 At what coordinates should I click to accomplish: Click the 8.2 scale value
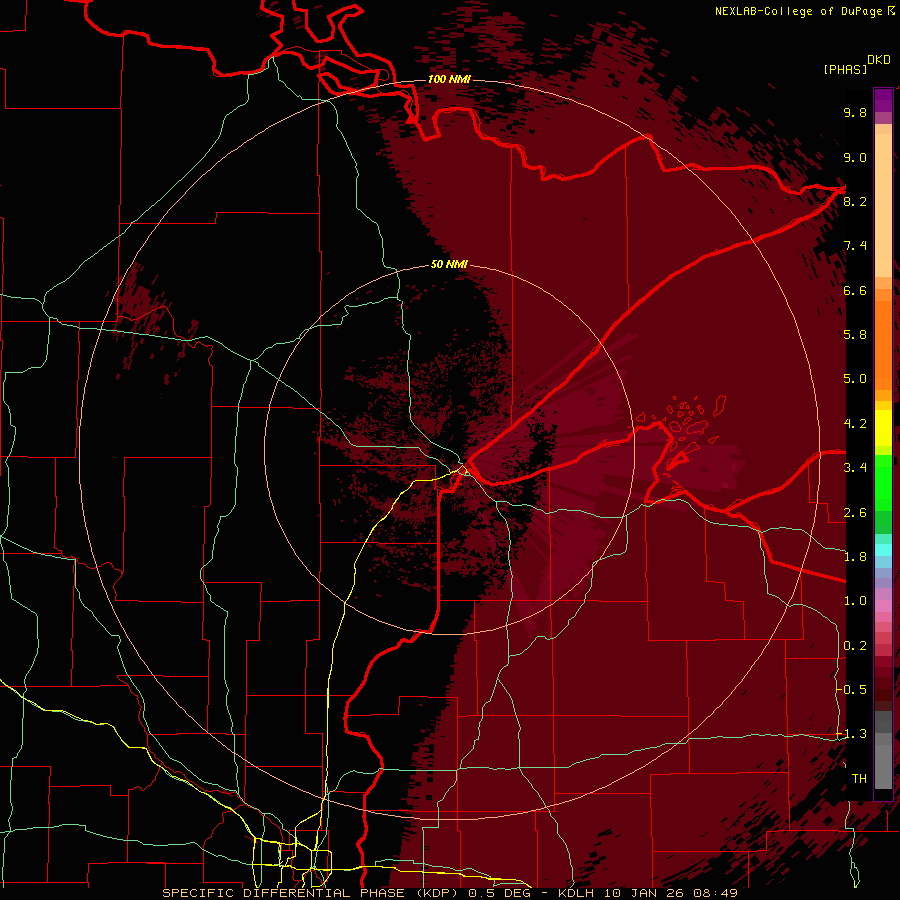[x=855, y=201]
